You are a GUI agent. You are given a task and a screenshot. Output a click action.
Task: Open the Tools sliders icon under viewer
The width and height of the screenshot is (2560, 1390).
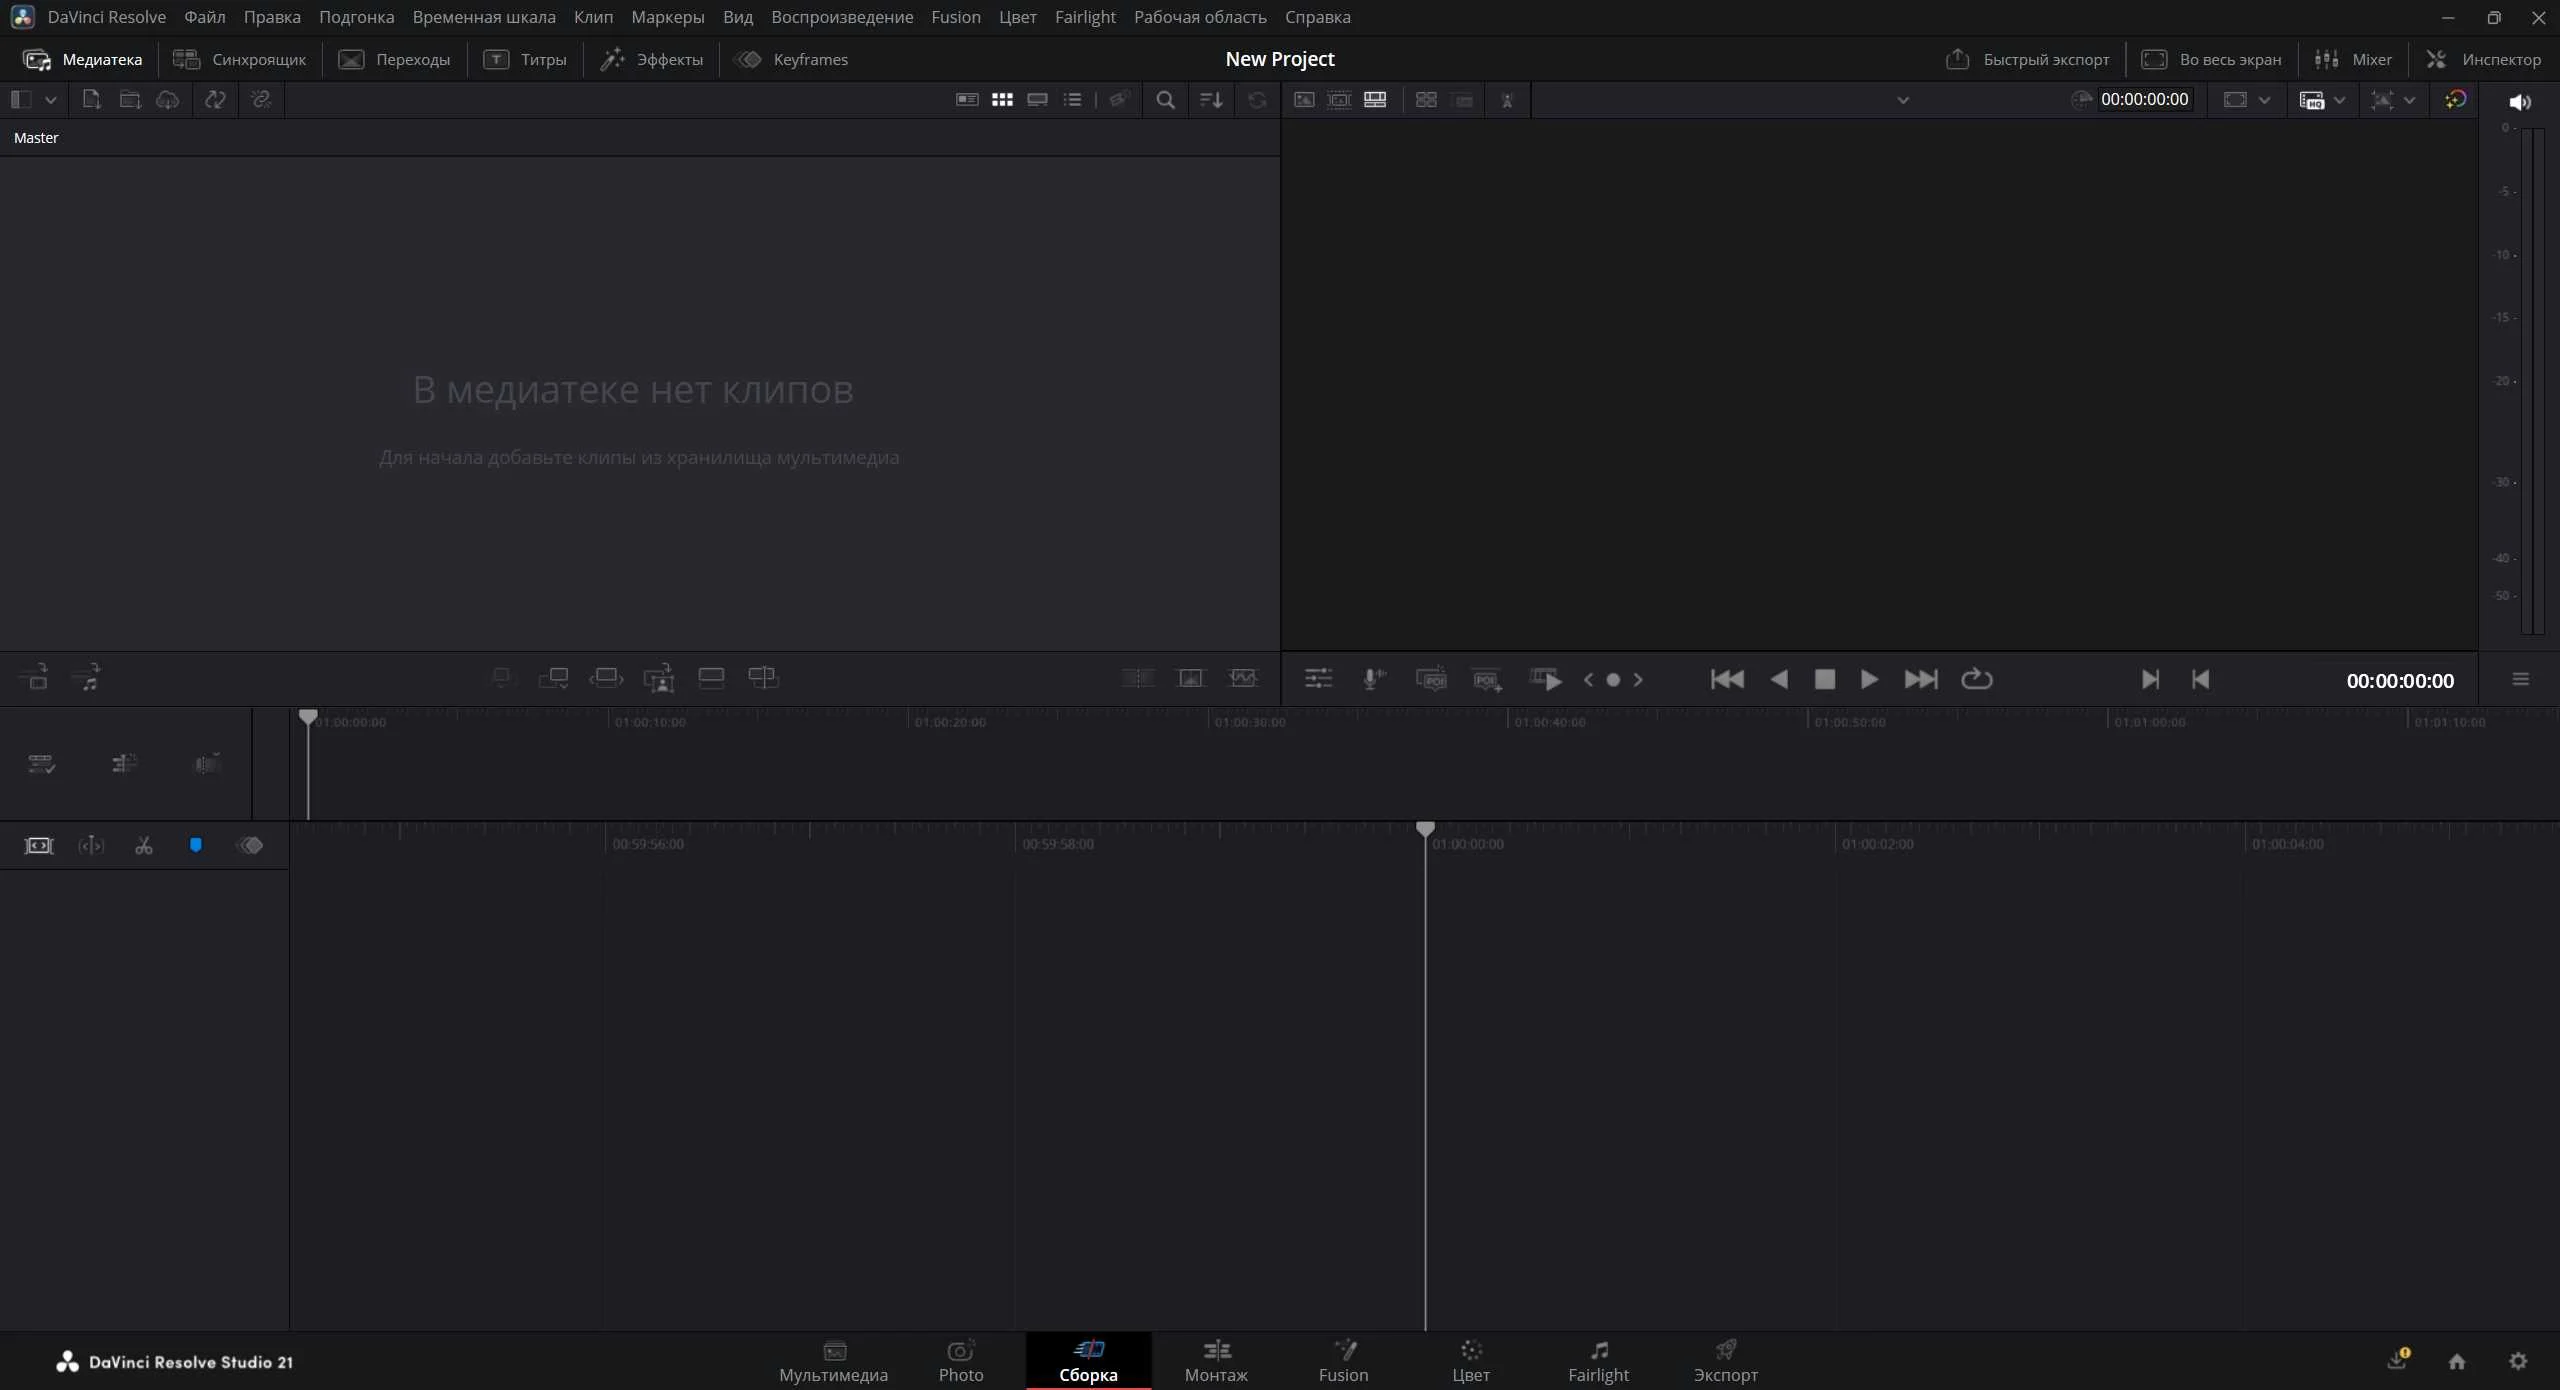click(x=1319, y=679)
